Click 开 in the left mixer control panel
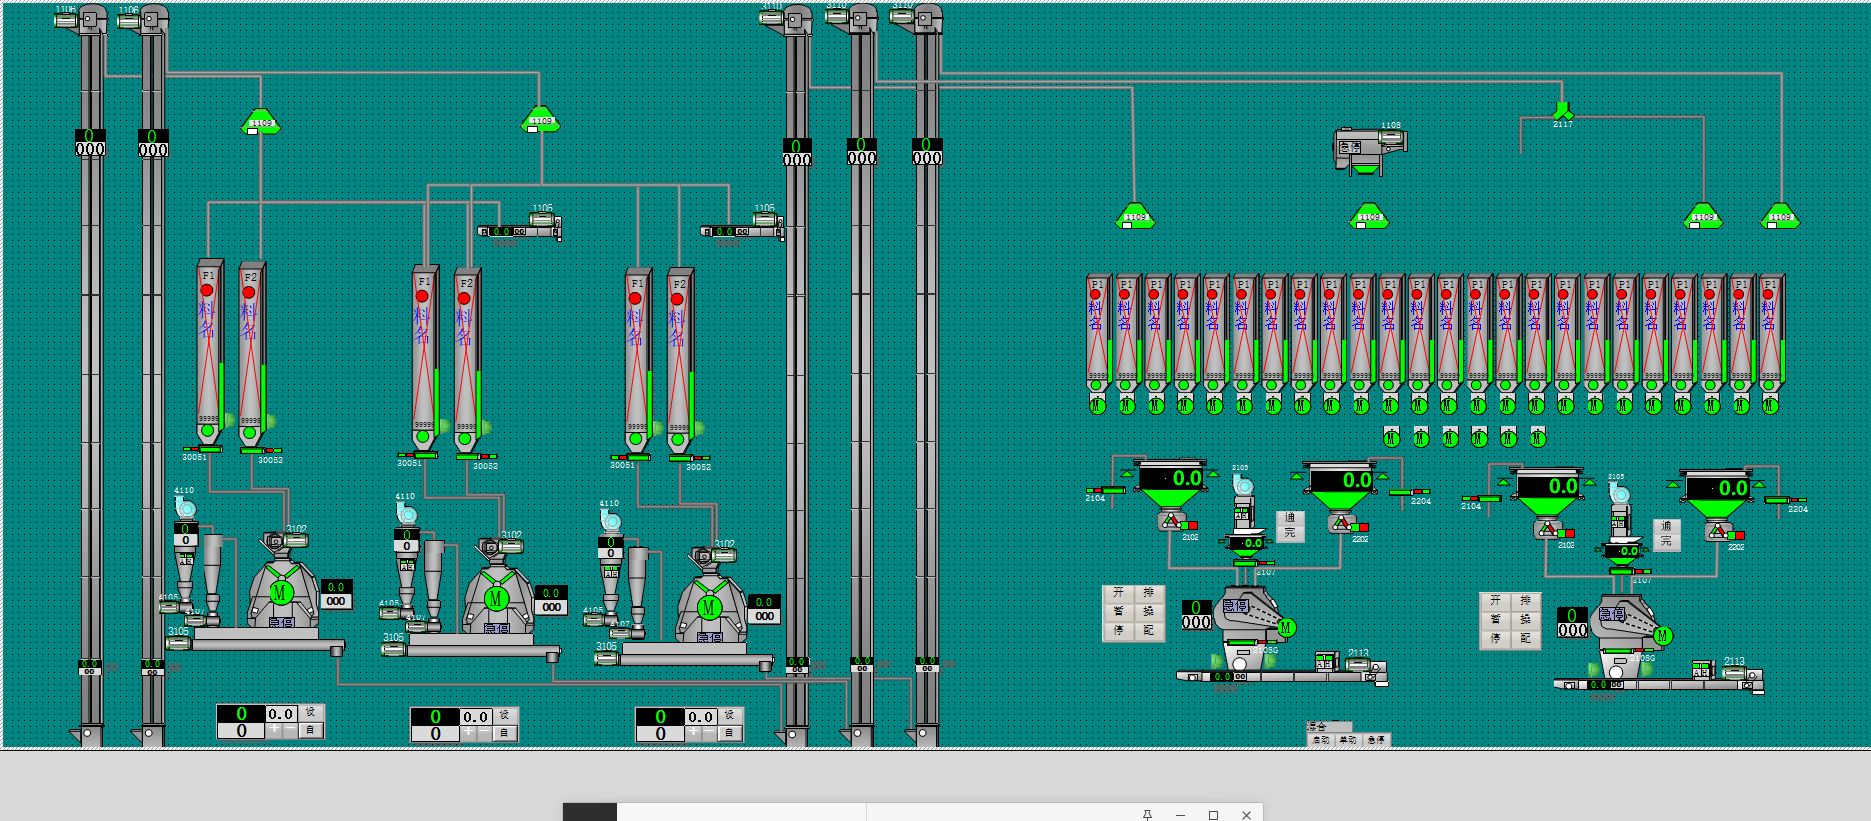 click(1118, 593)
